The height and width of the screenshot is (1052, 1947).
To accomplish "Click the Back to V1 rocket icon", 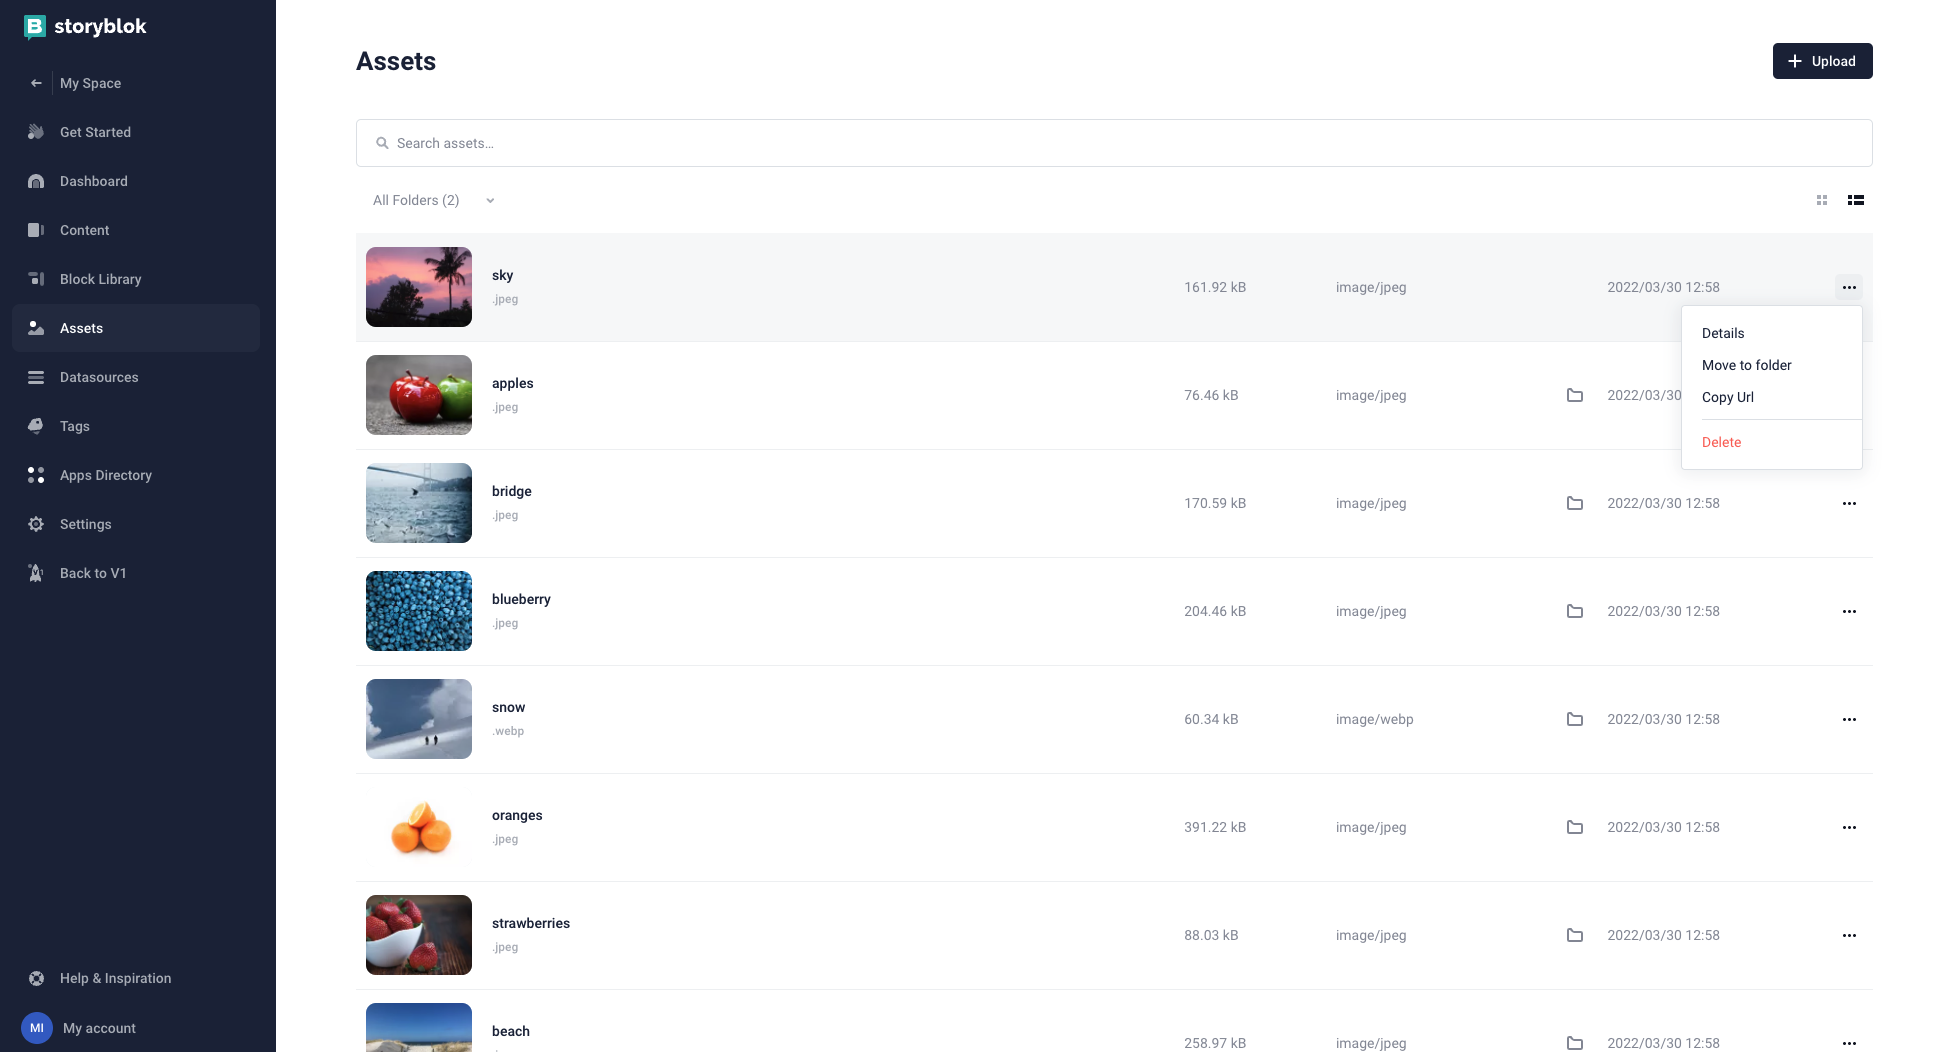I will [36, 573].
